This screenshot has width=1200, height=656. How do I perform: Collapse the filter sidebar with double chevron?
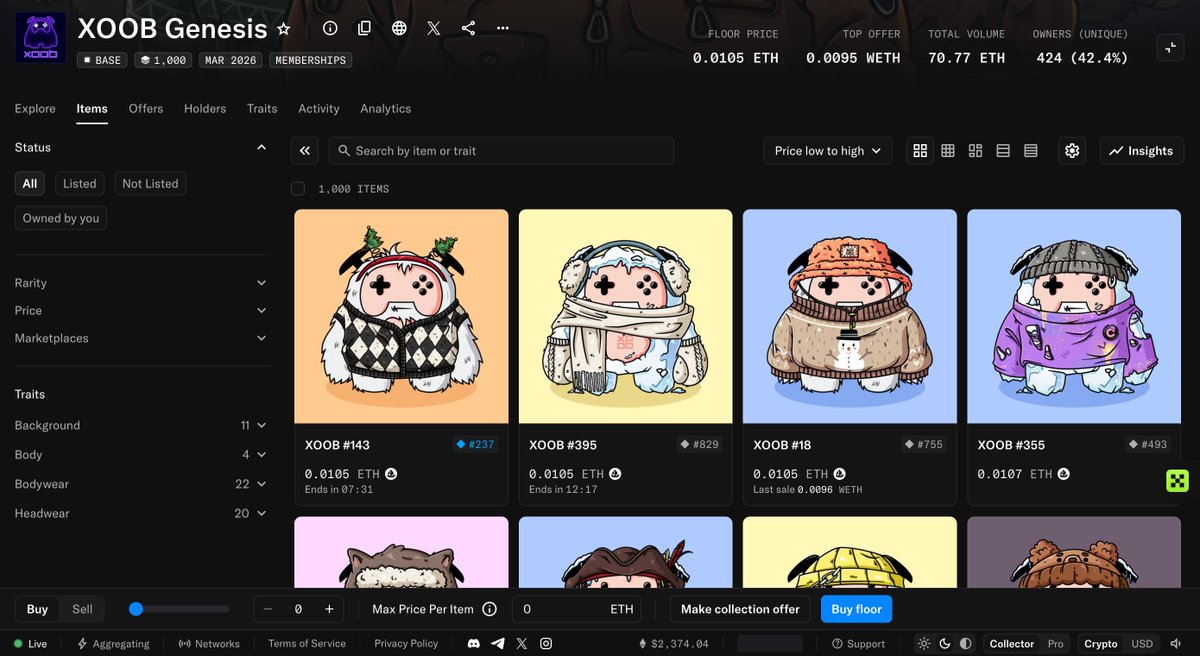point(305,151)
